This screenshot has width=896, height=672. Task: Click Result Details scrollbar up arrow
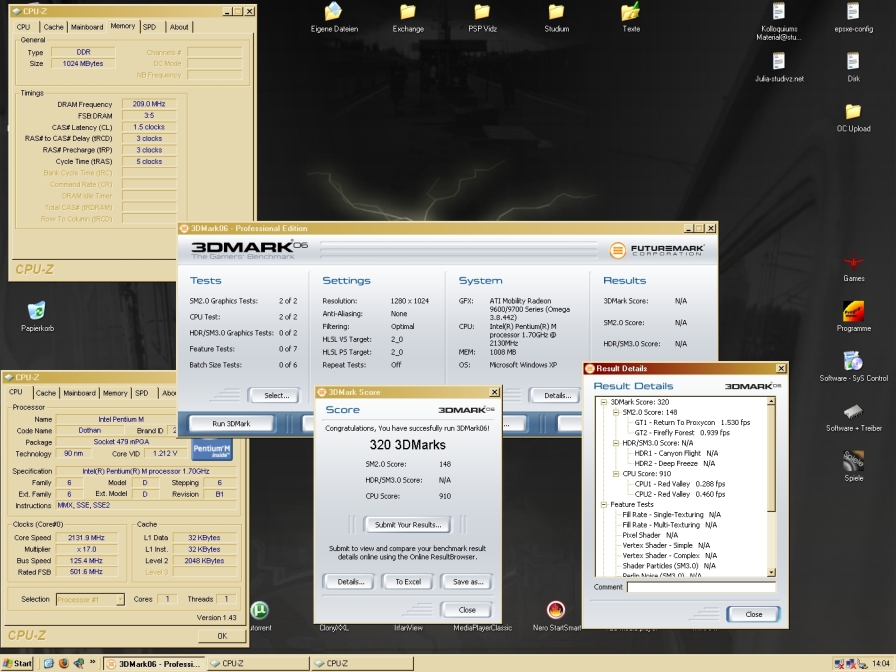pos(771,402)
